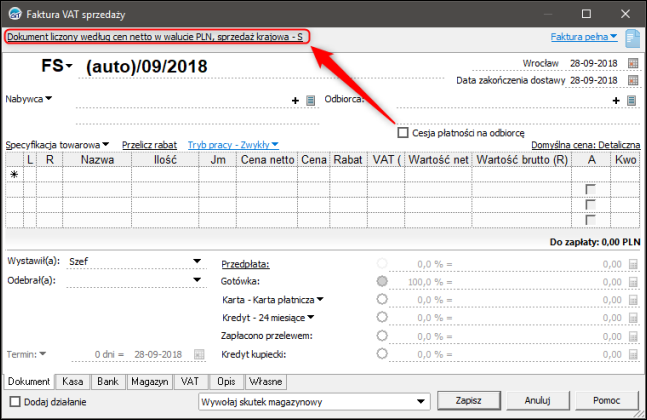Image resolution: width=647 pixels, height=420 pixels.
Task: Tick third checkbox in column A
Action: pyautogui.click(x=590, y=220)
